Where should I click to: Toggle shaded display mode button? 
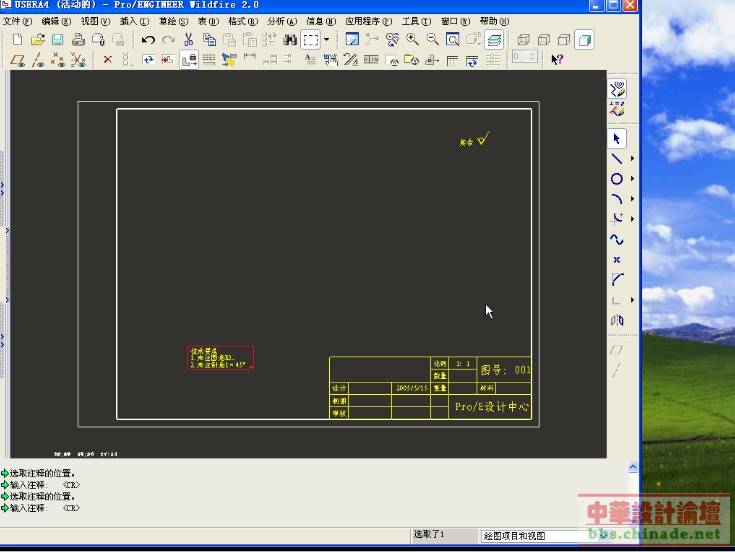tap(584, 40)
